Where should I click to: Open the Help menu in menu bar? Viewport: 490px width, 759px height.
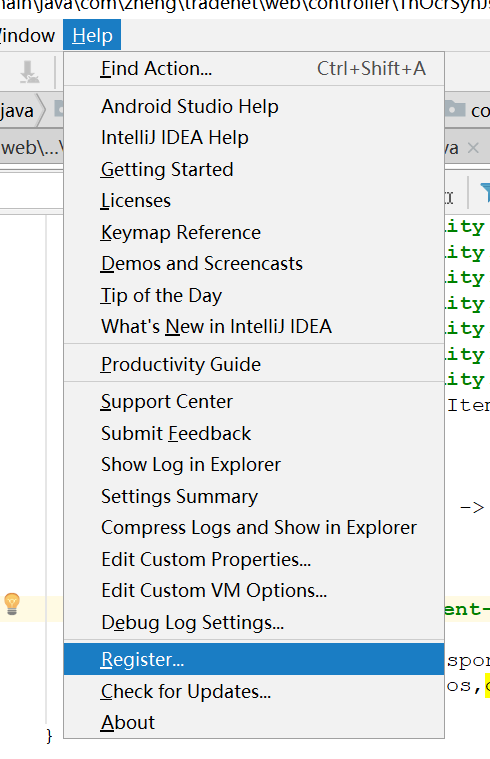(92, 35)
